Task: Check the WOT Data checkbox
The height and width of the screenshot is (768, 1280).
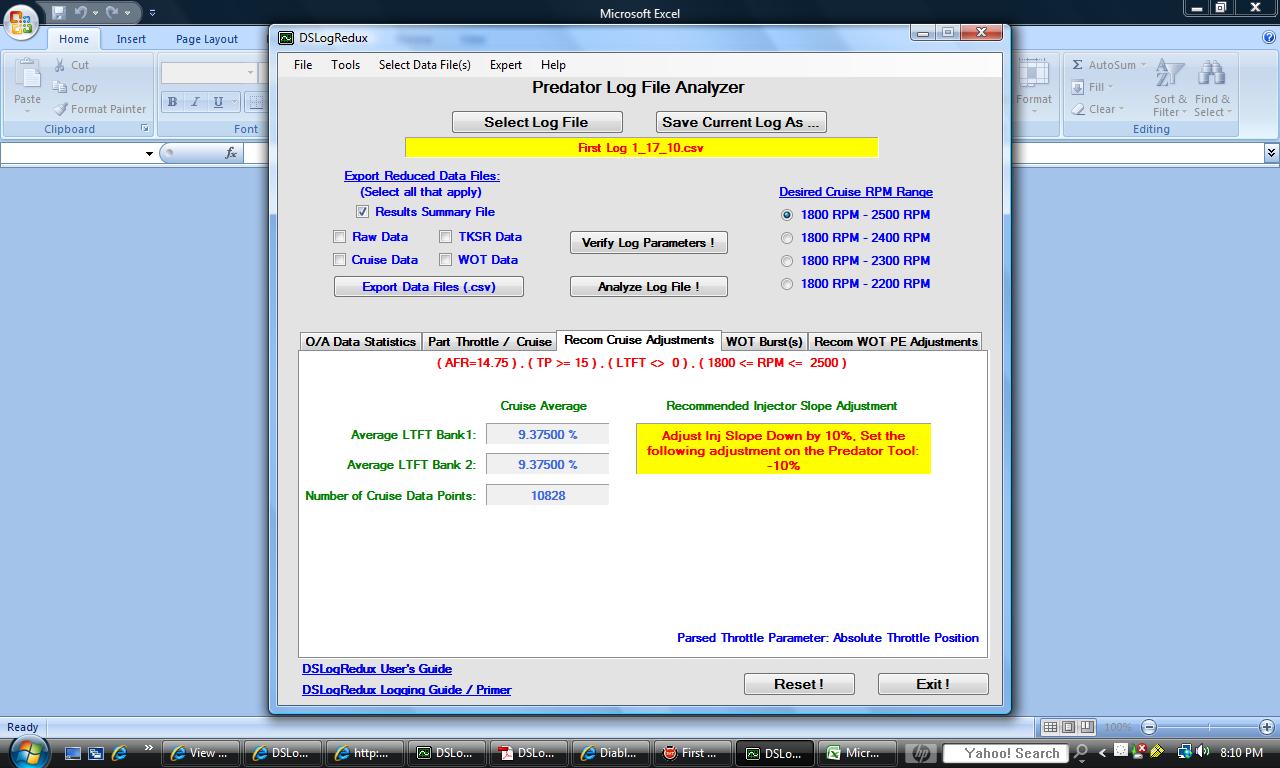Action: pos(446,260)
